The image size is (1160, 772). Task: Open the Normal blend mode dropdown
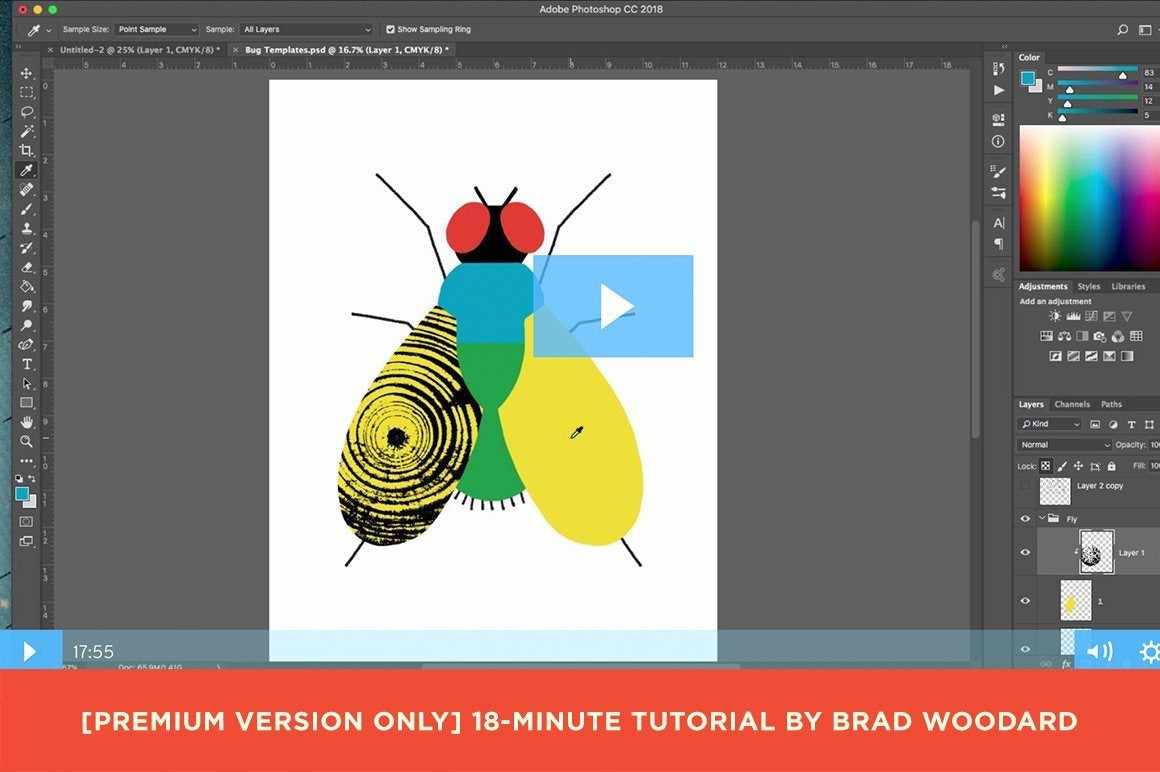(1064, 445)
